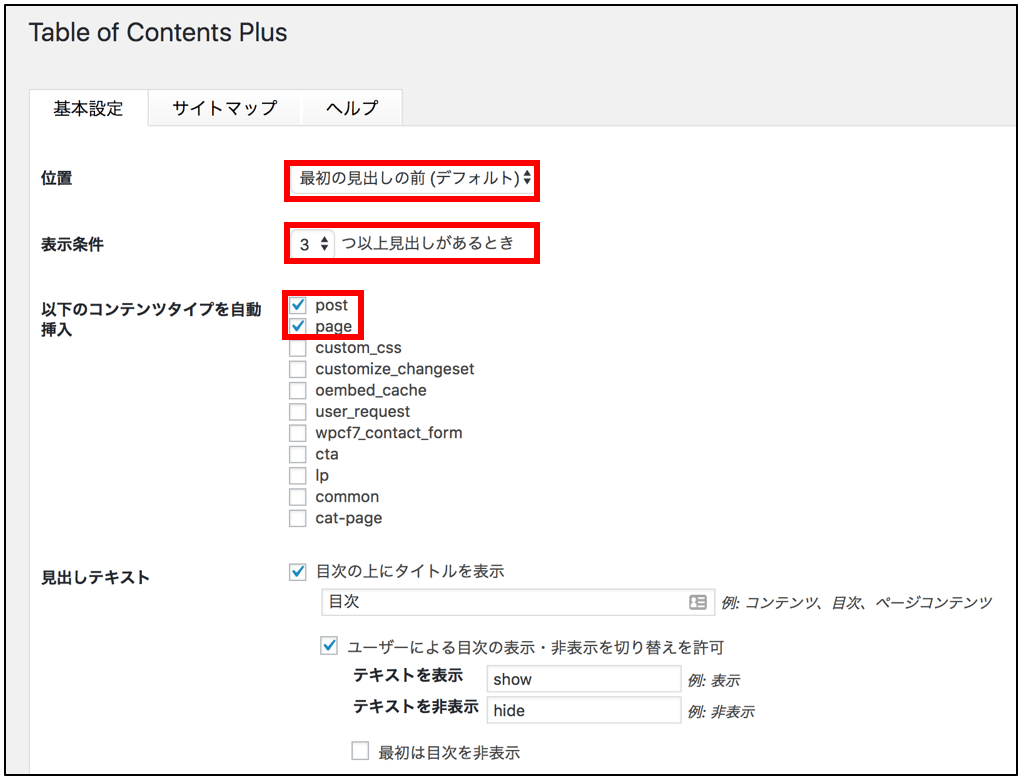Click the 以下のコンテンツタイプを自動挿入 label

[152, 319]
